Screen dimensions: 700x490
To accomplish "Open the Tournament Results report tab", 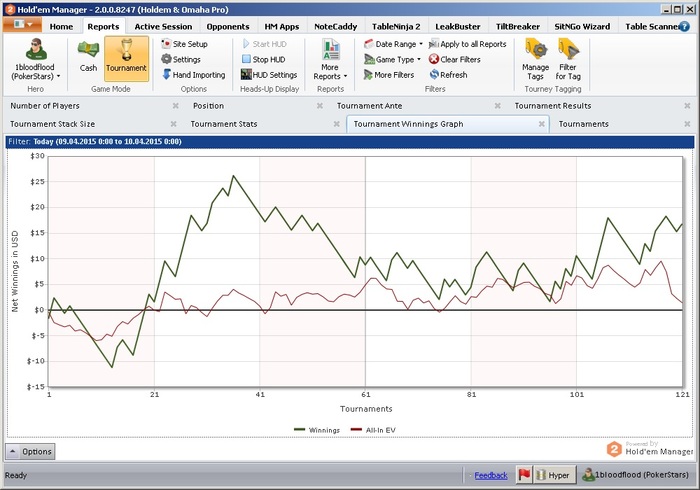I will [x=553, y=105].
